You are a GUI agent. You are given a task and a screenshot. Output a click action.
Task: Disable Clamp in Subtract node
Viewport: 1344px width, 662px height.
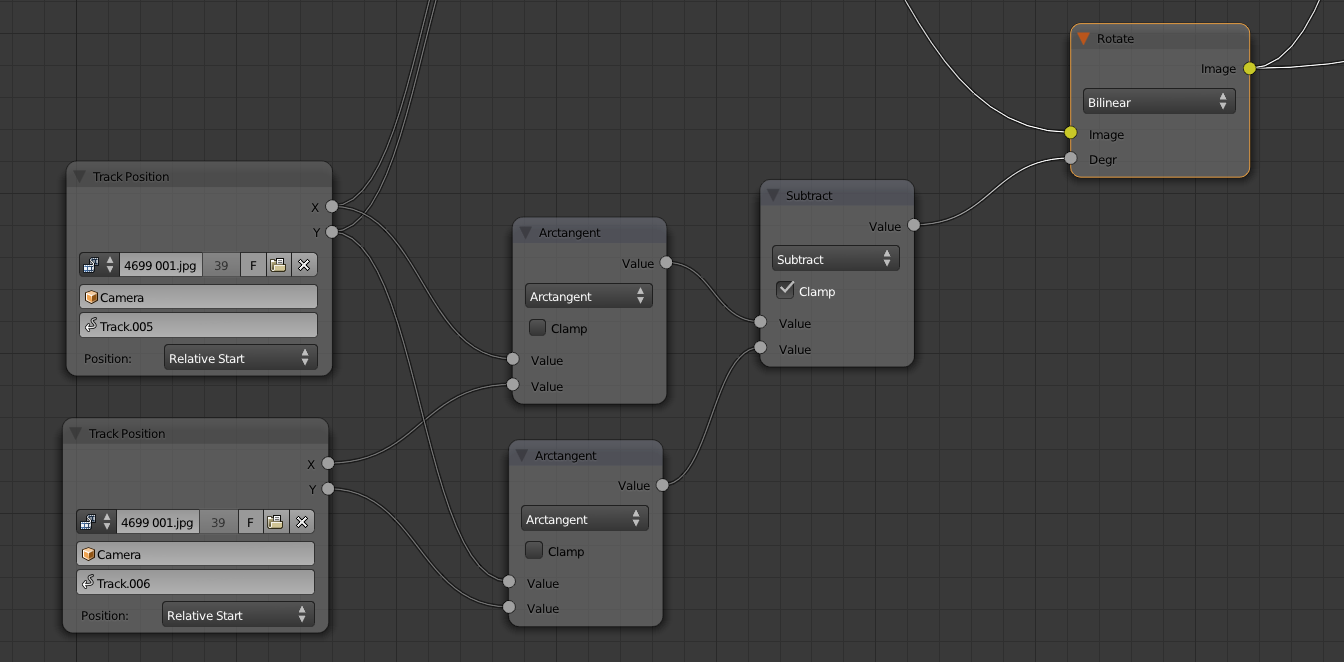pos(786,290)
